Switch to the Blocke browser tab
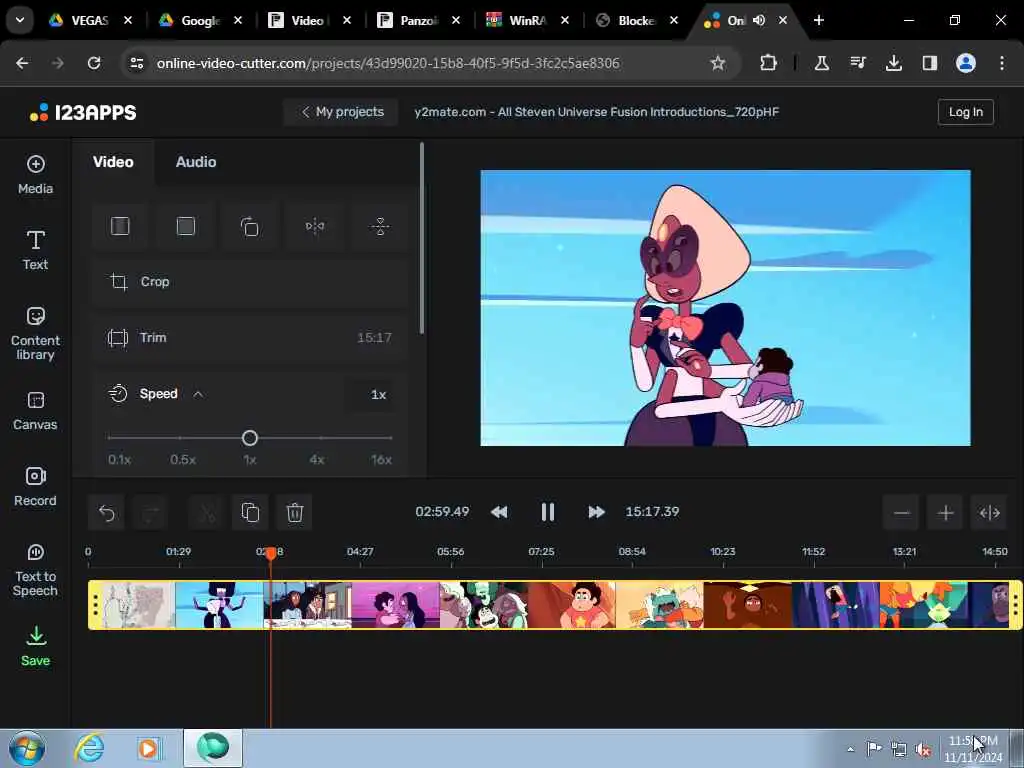 636,20
